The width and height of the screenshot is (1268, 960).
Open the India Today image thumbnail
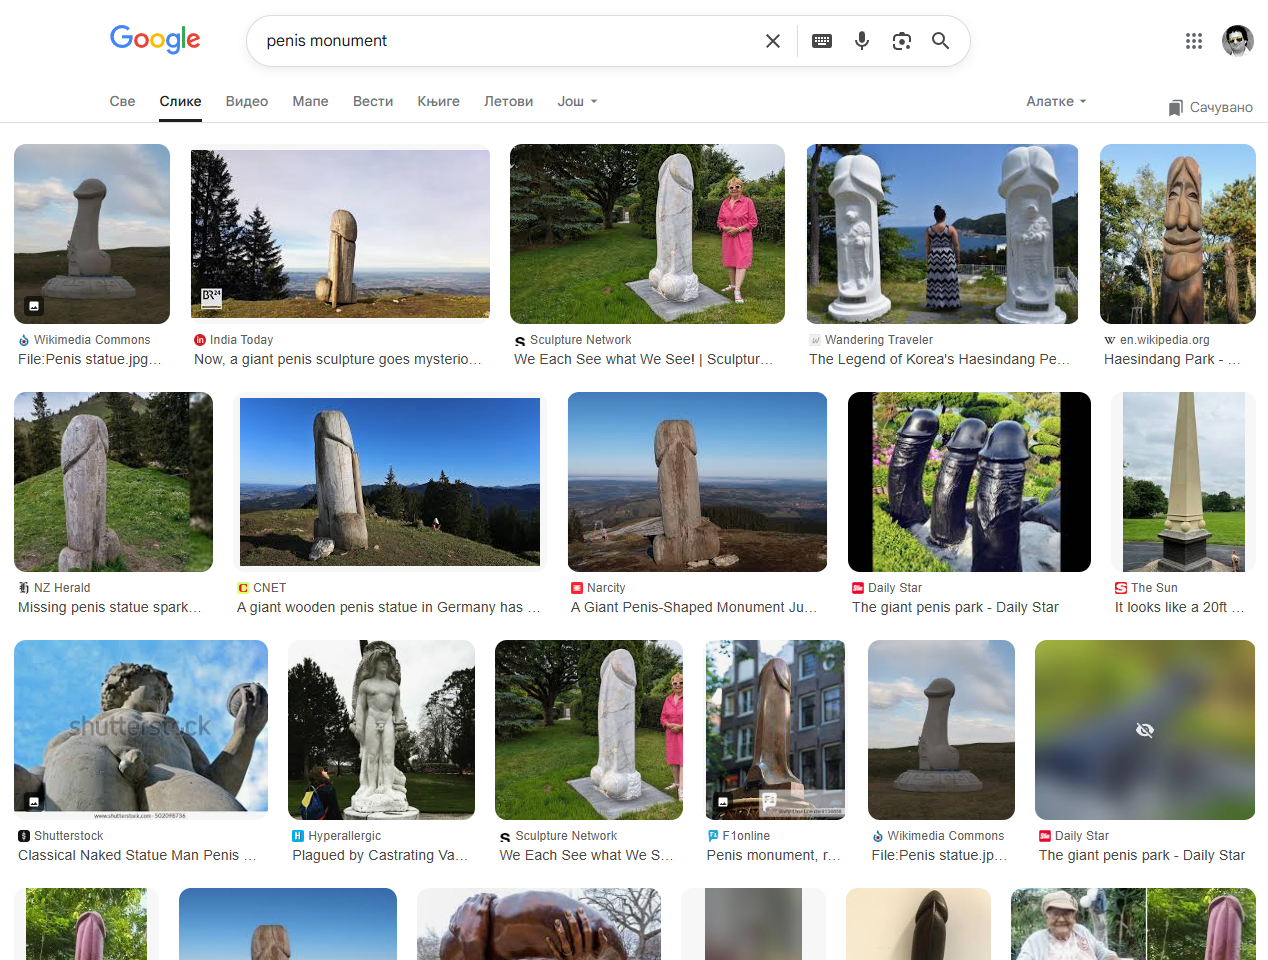(340, 234)
